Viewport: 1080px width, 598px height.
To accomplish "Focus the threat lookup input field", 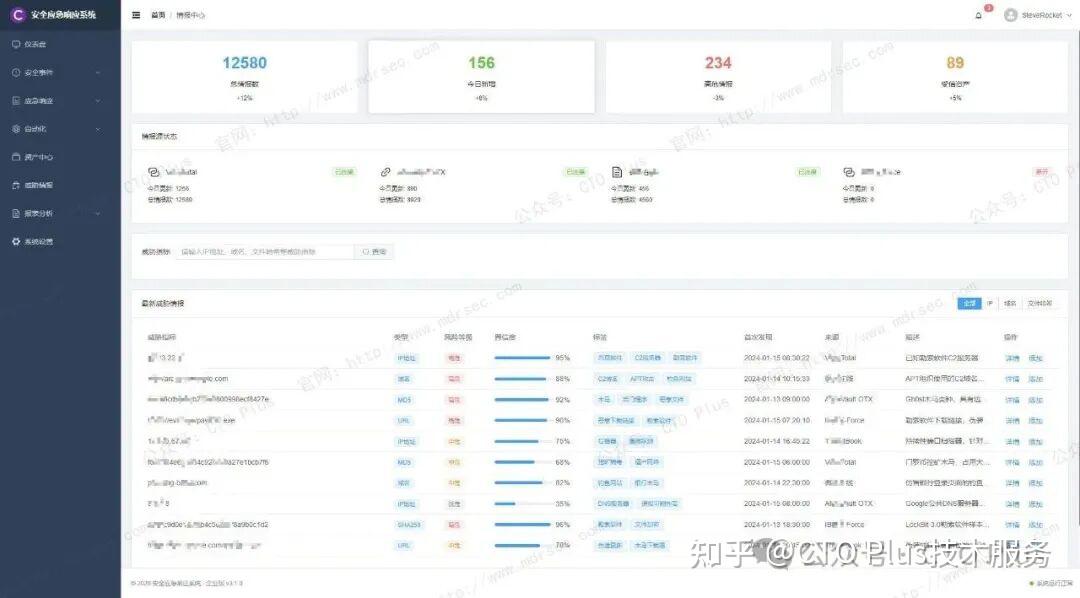I will tap(264, 252).
